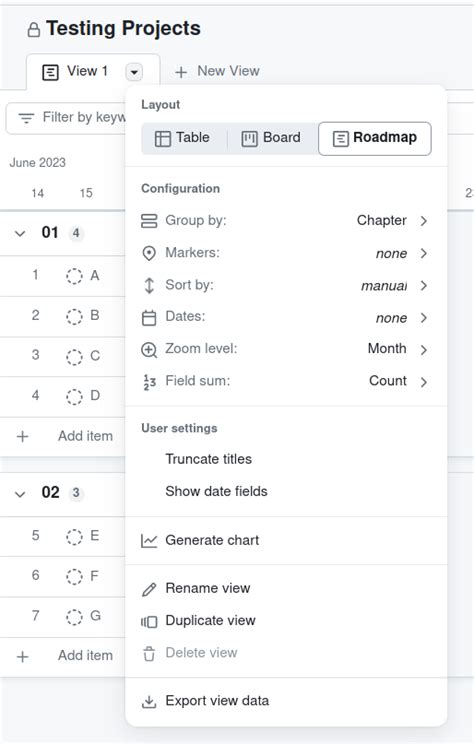Click the calendar icon next to Dates
This screenshot has width=474, height=744.
click(x=149, y=317)
